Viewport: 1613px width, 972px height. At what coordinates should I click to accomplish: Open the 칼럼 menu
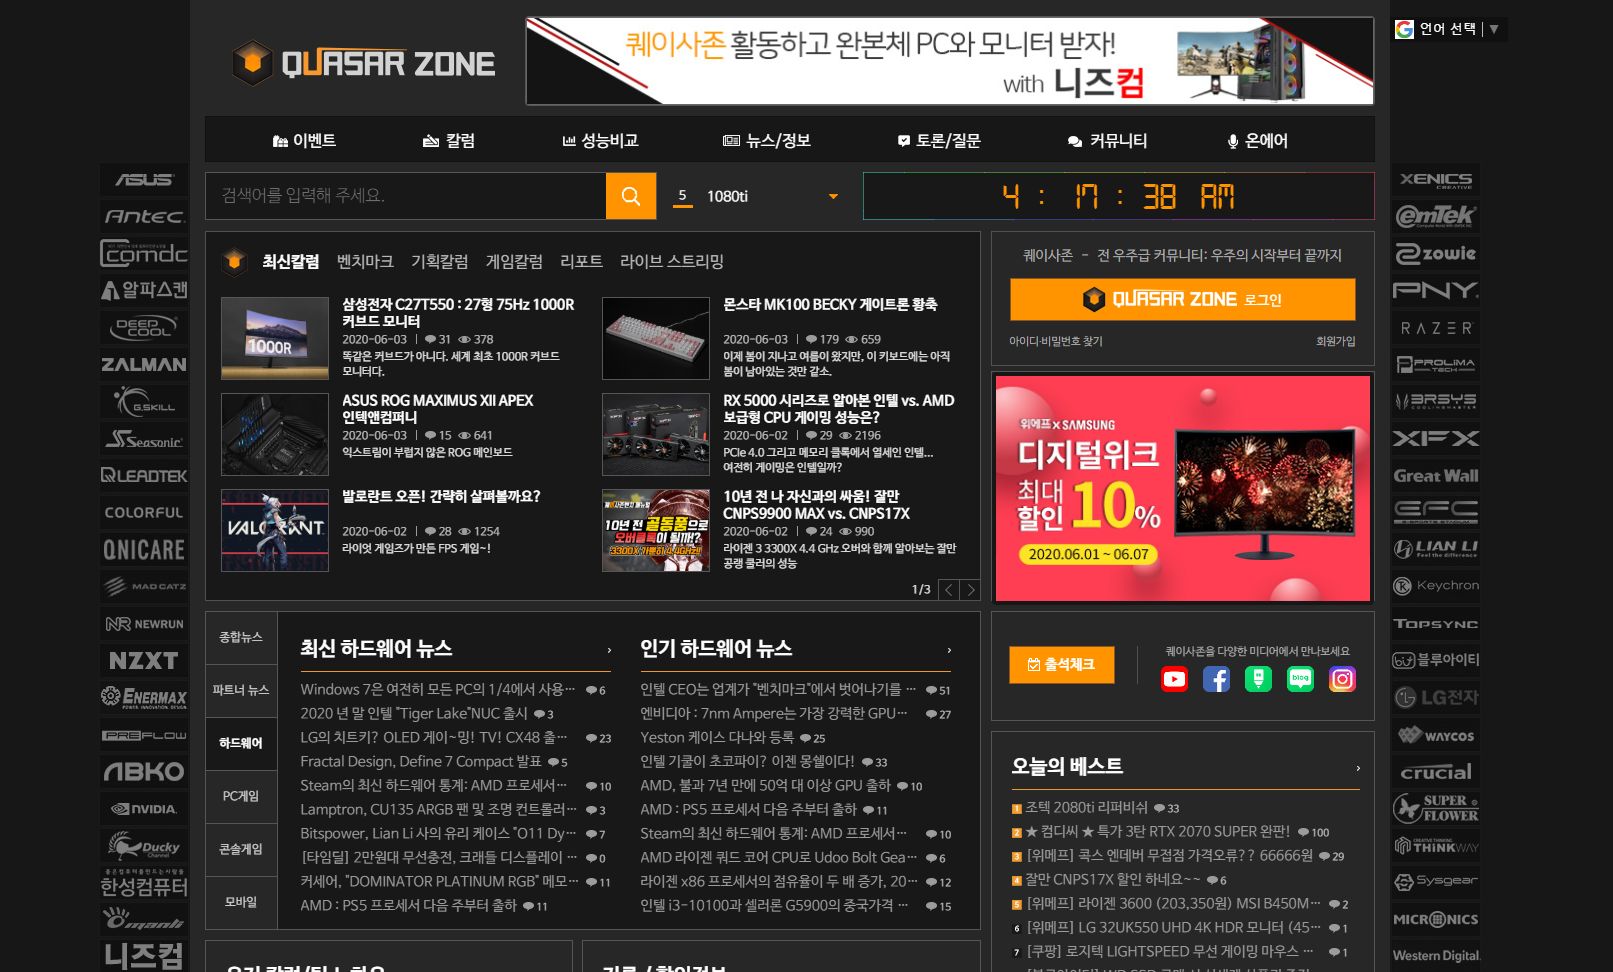pyautogui.click(x=449, y=140)
